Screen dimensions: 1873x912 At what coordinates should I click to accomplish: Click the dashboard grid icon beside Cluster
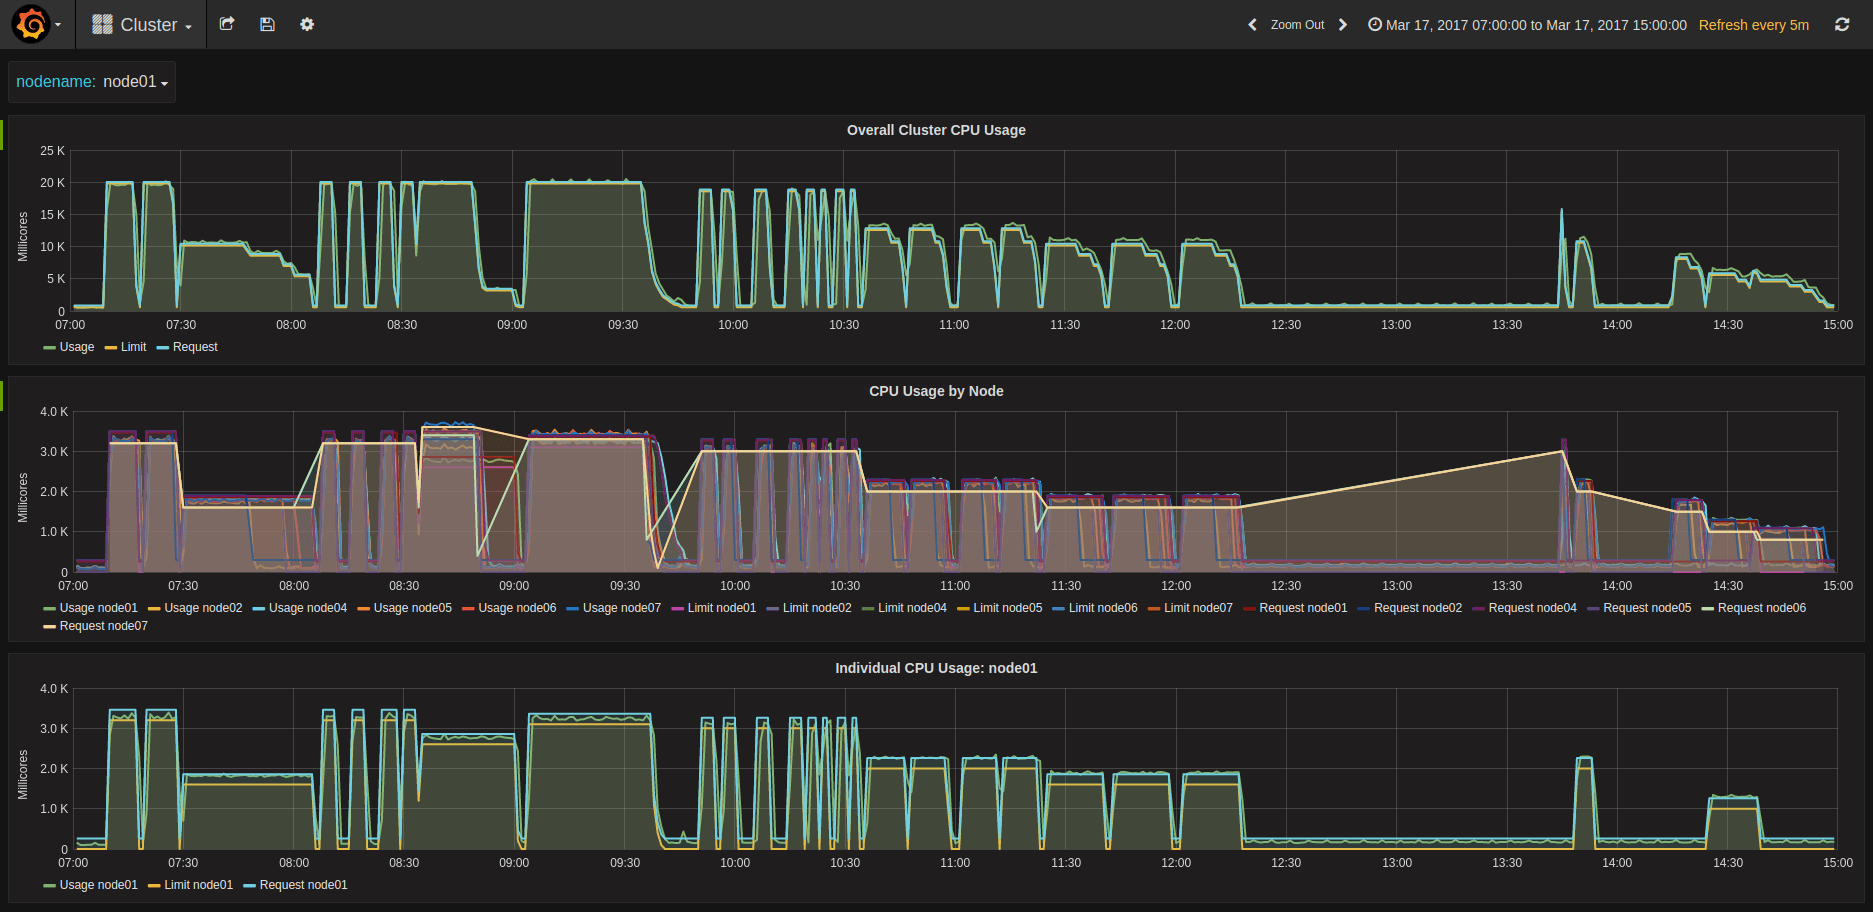(102, 24)
